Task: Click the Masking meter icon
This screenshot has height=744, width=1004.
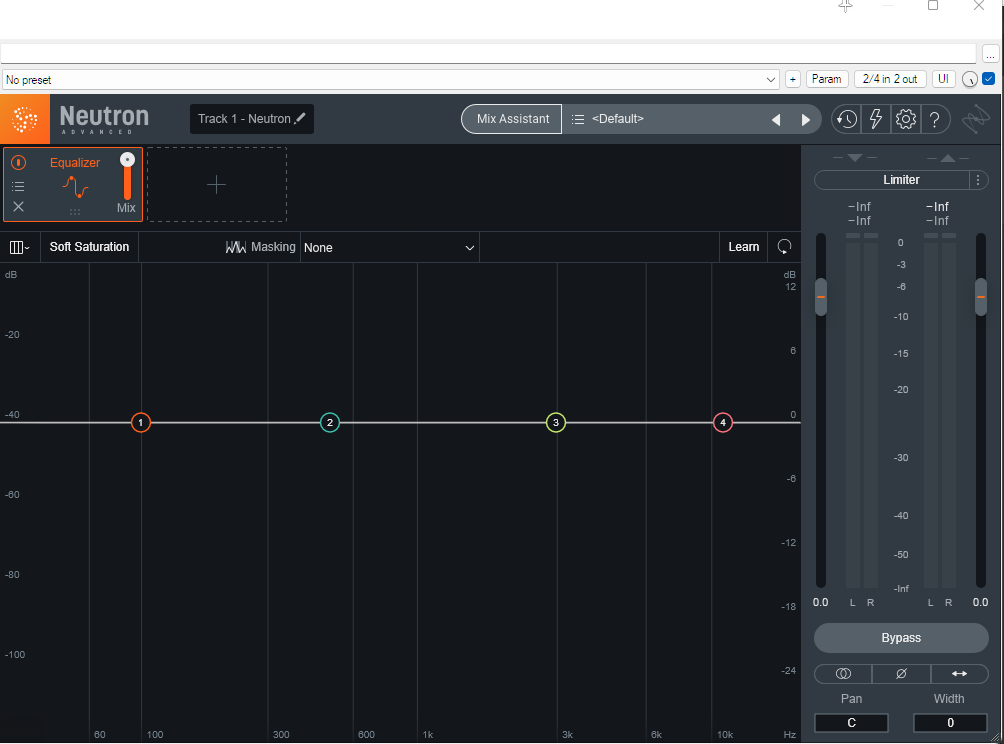Action: coord(236,247)
